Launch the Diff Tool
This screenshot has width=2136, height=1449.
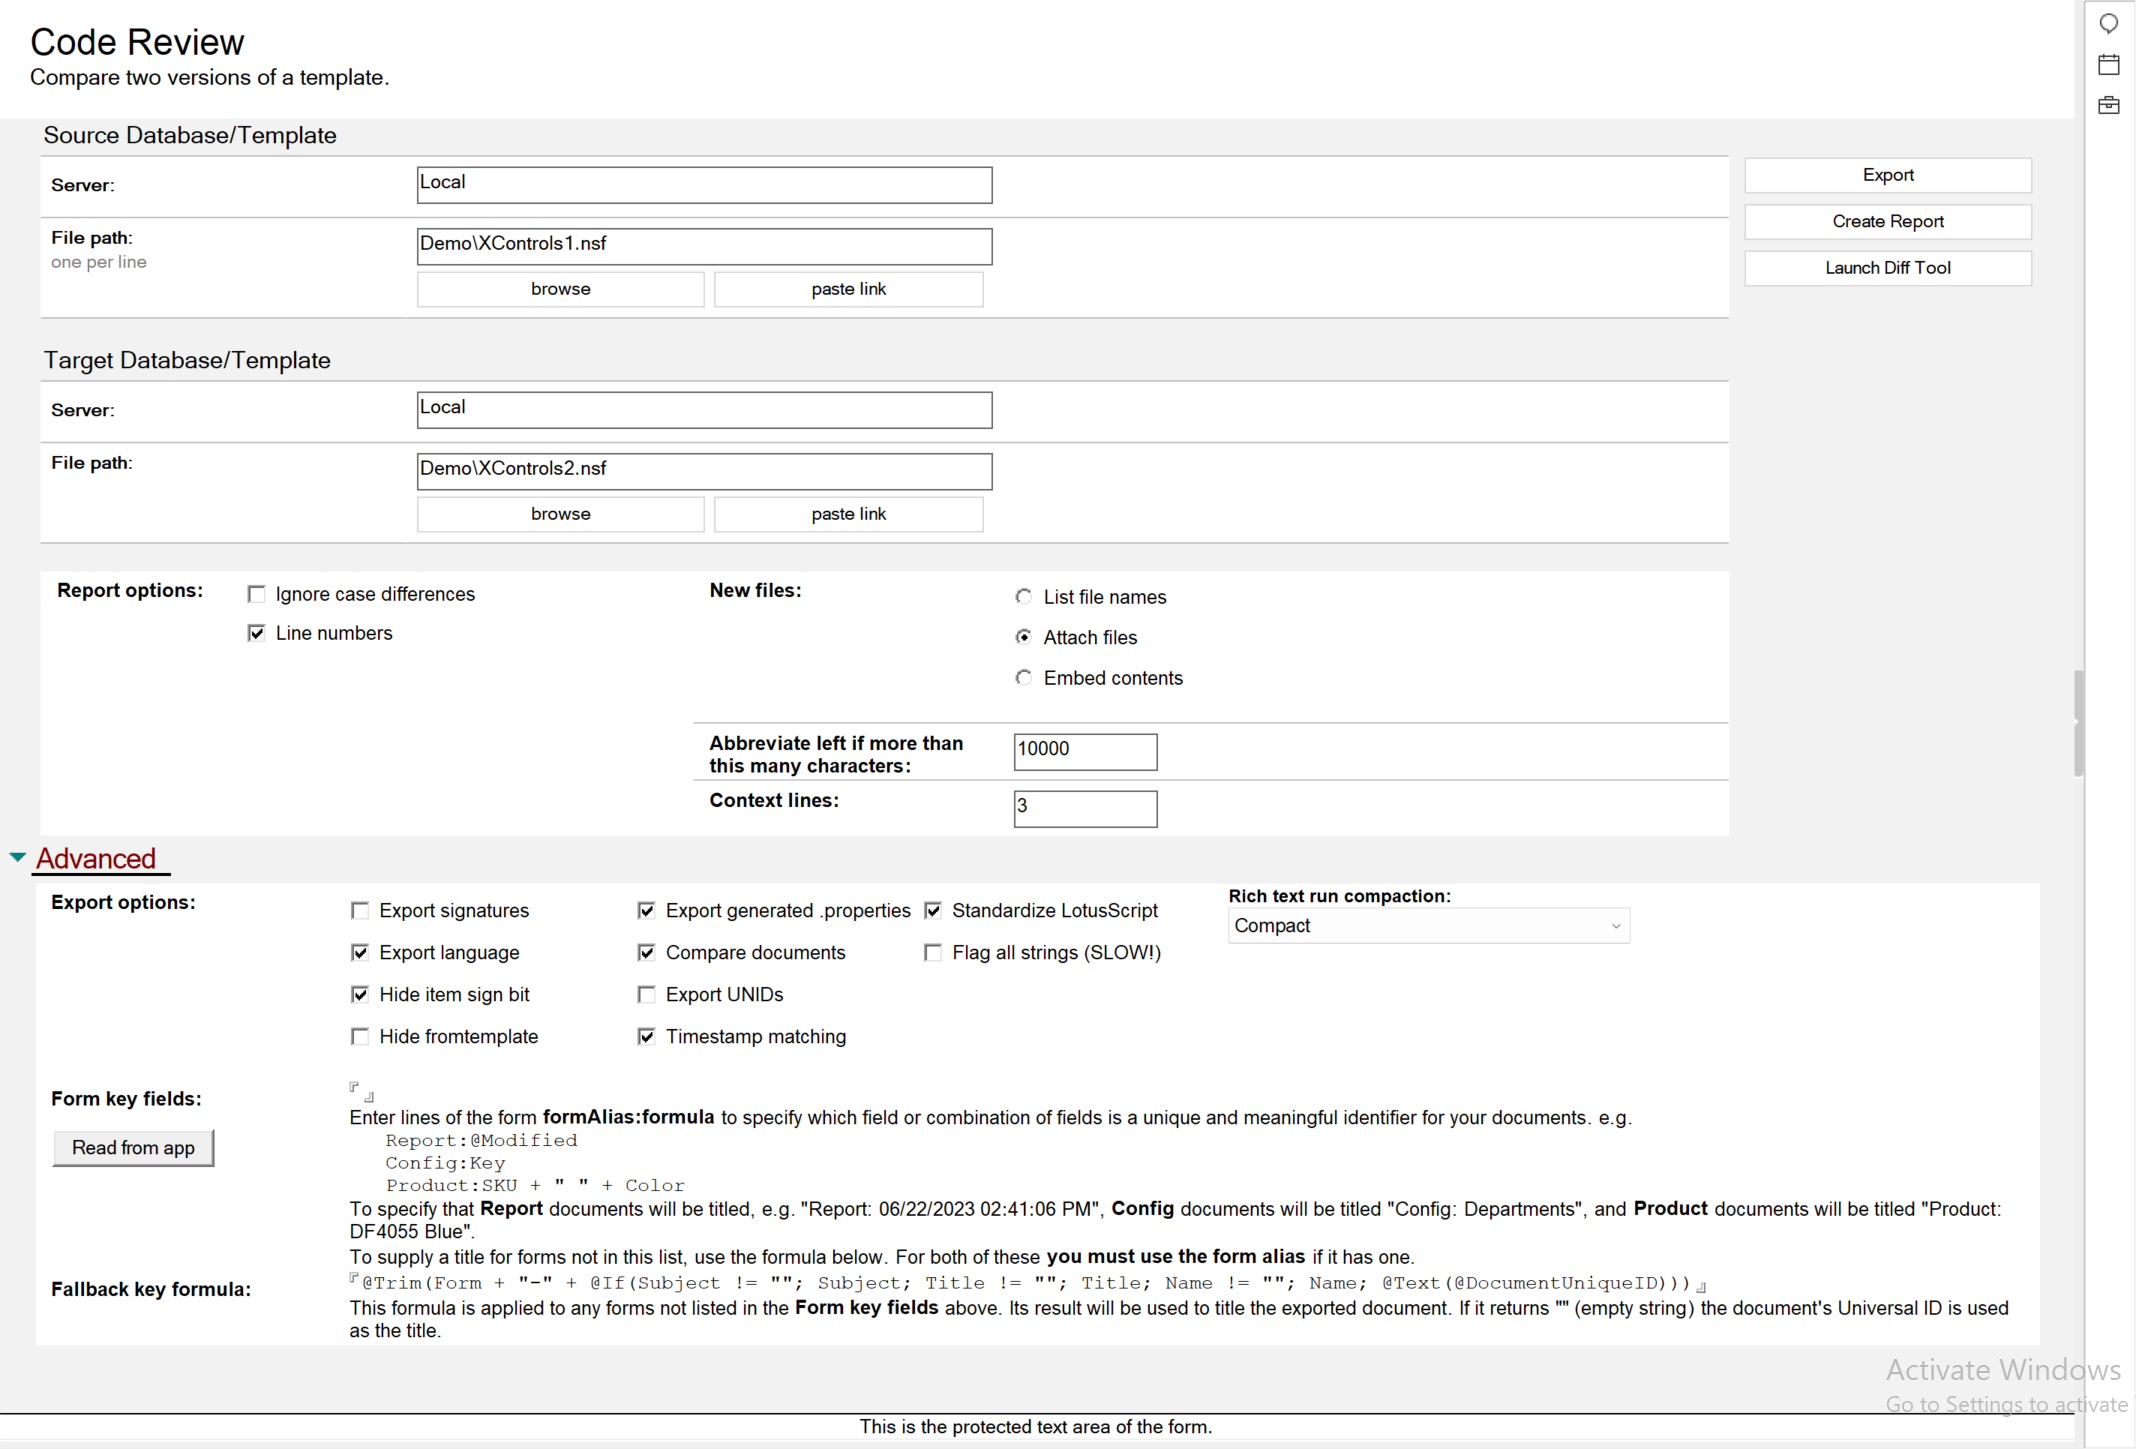1887,267
